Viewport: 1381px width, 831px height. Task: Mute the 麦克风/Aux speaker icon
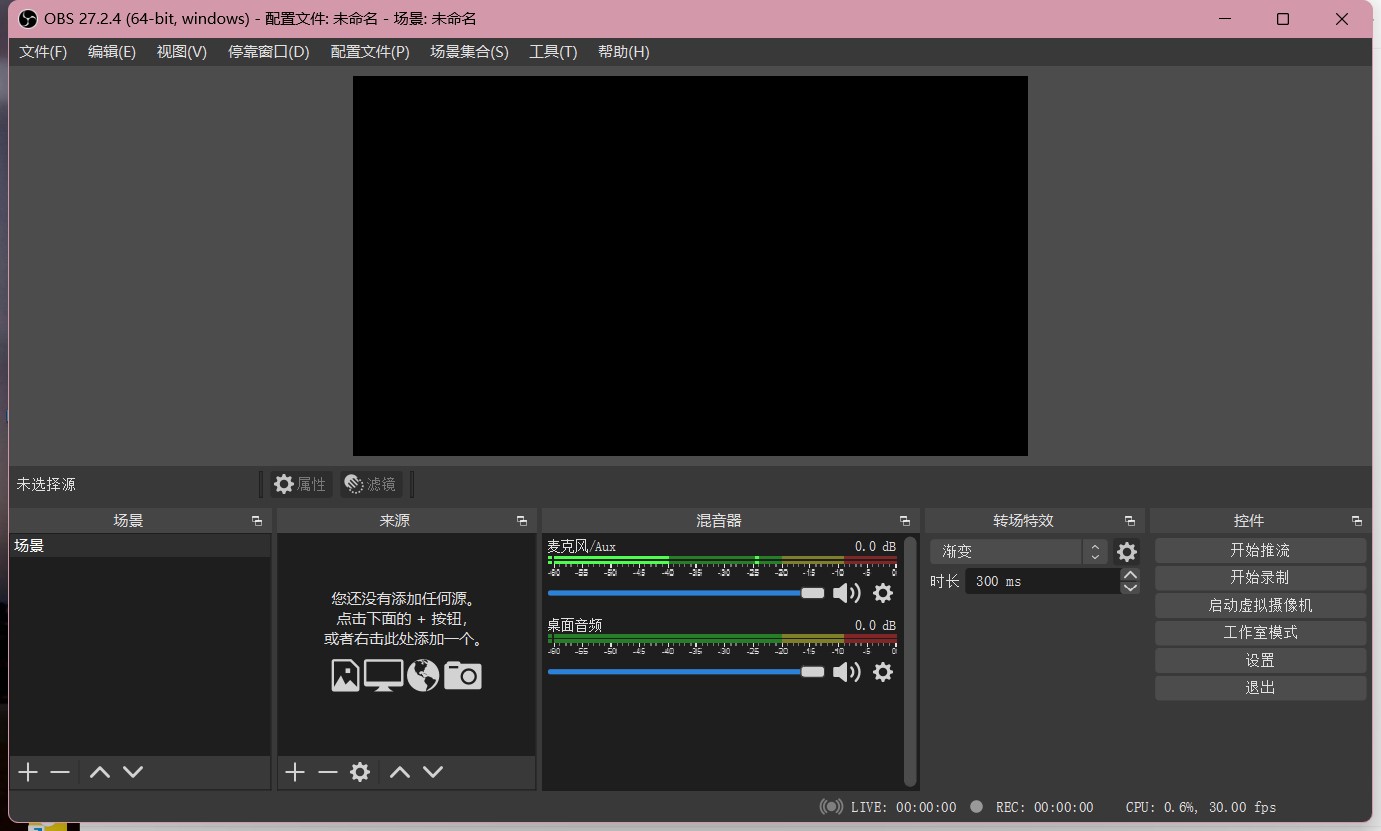846,593
